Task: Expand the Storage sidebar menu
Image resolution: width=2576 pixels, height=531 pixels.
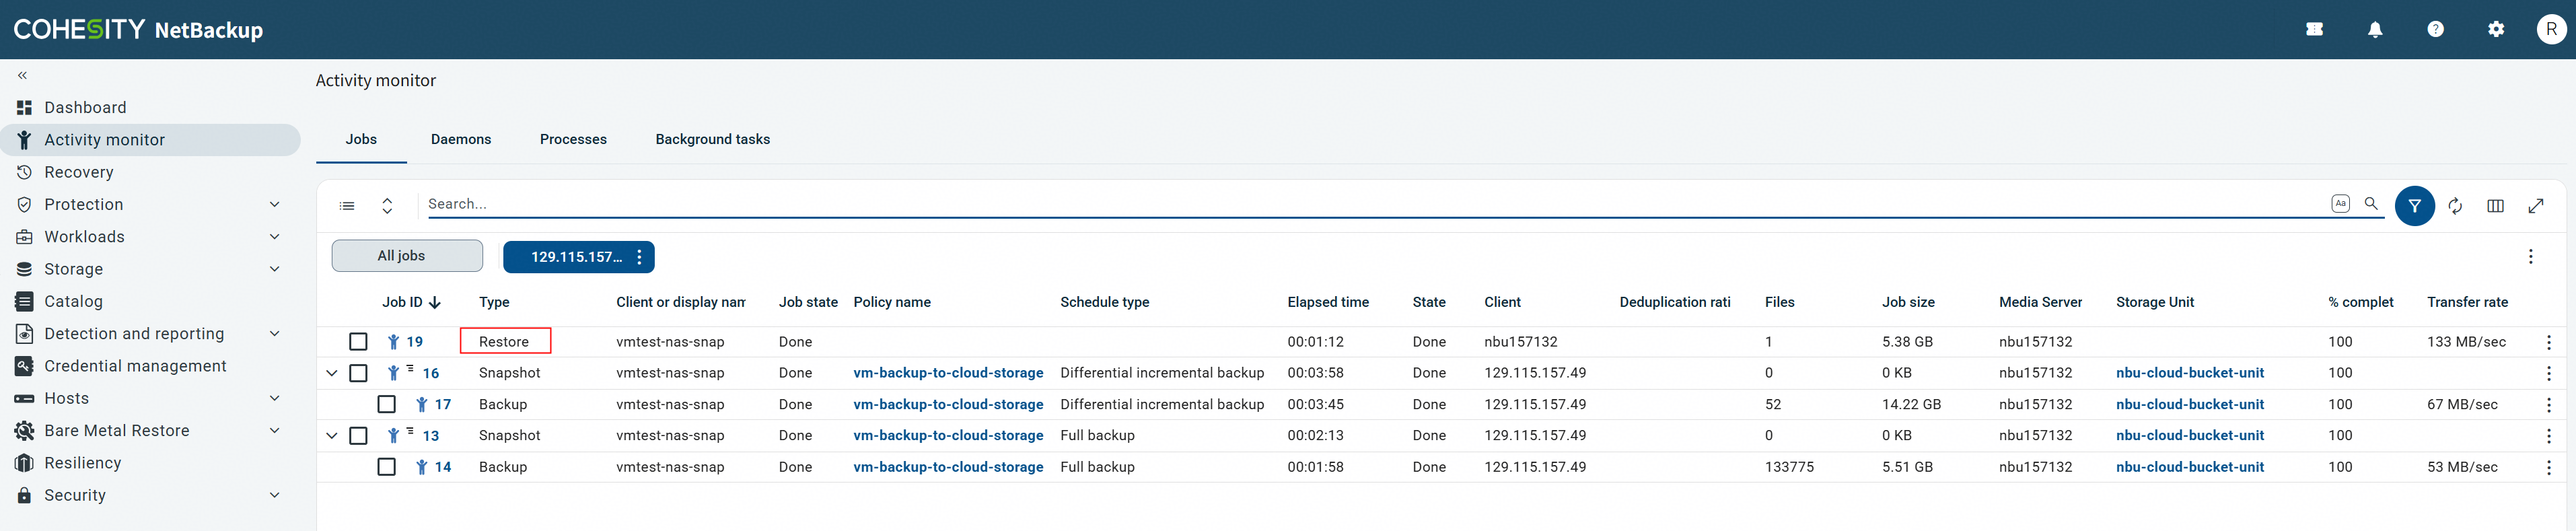Action: 274,269
